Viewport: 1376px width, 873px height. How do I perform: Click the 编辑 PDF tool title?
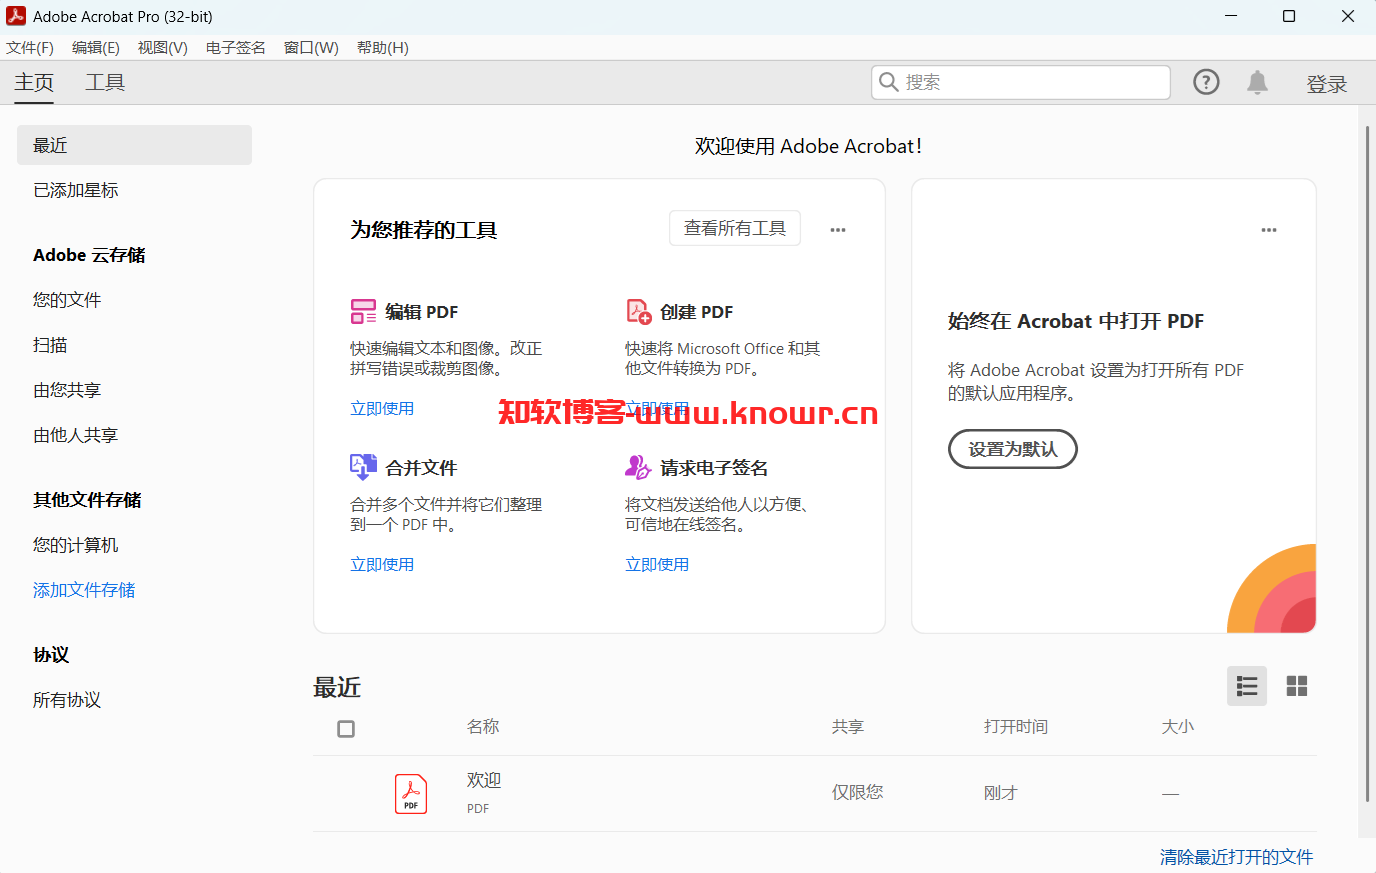422,312
